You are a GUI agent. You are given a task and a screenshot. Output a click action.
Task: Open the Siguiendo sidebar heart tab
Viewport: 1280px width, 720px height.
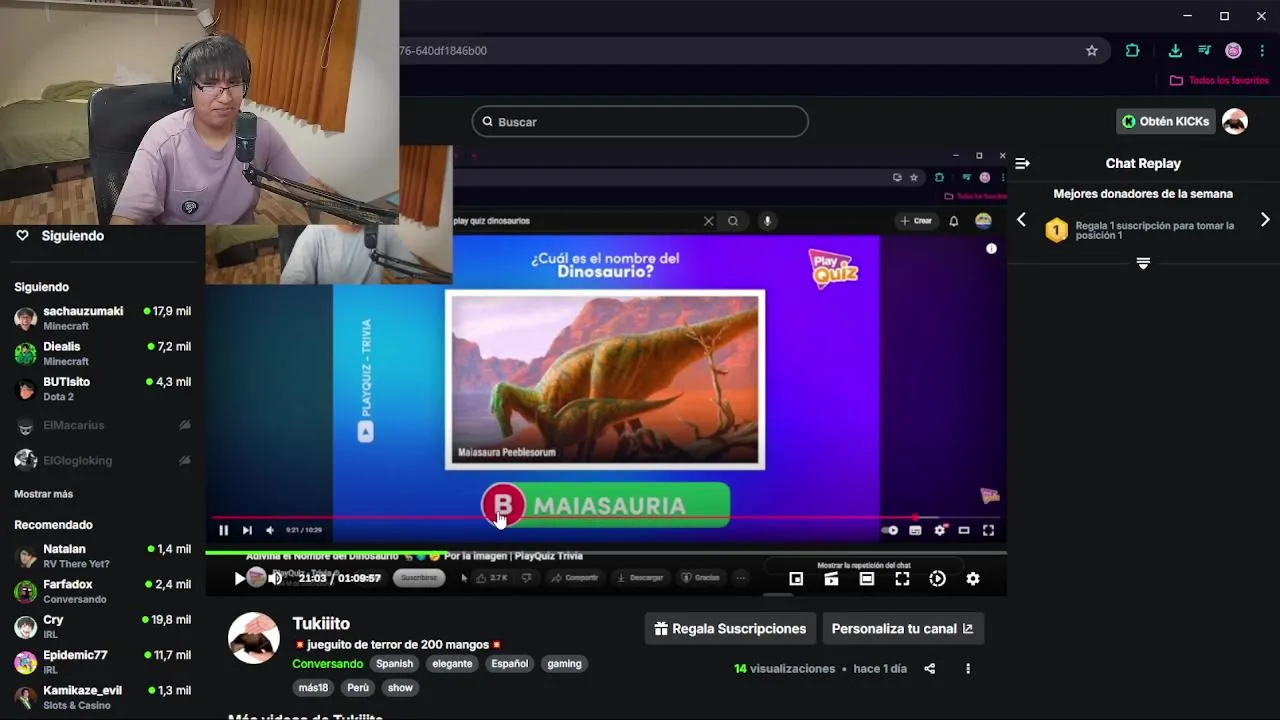(60, 236)
